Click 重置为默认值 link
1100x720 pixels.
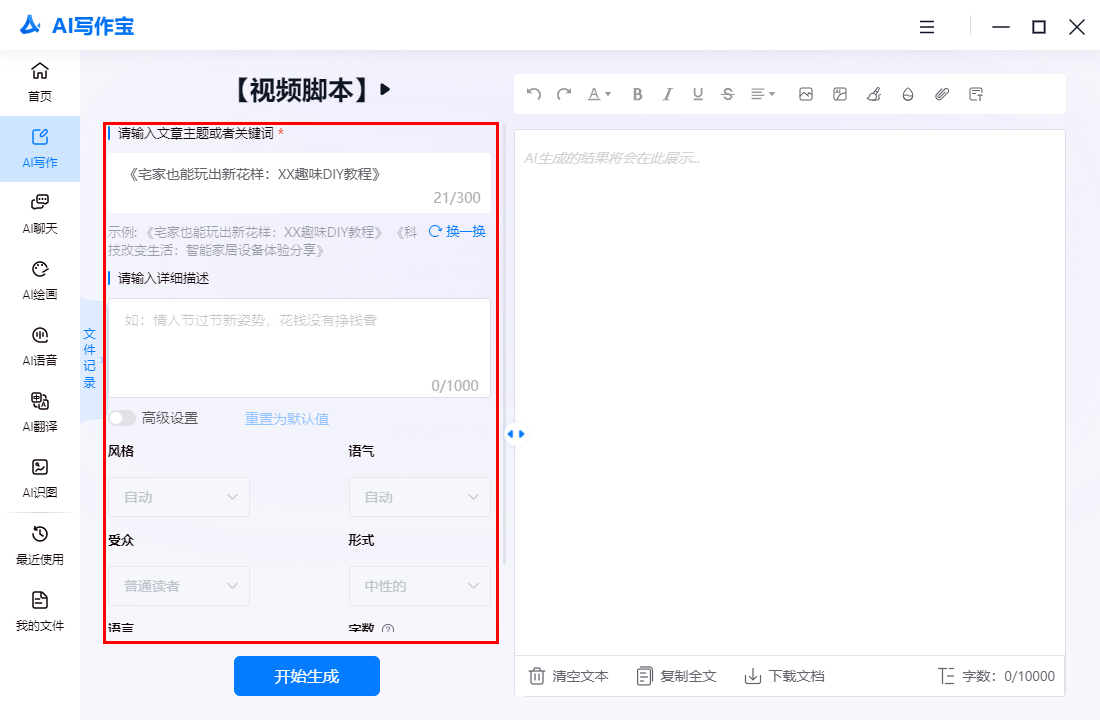point(287,419)
